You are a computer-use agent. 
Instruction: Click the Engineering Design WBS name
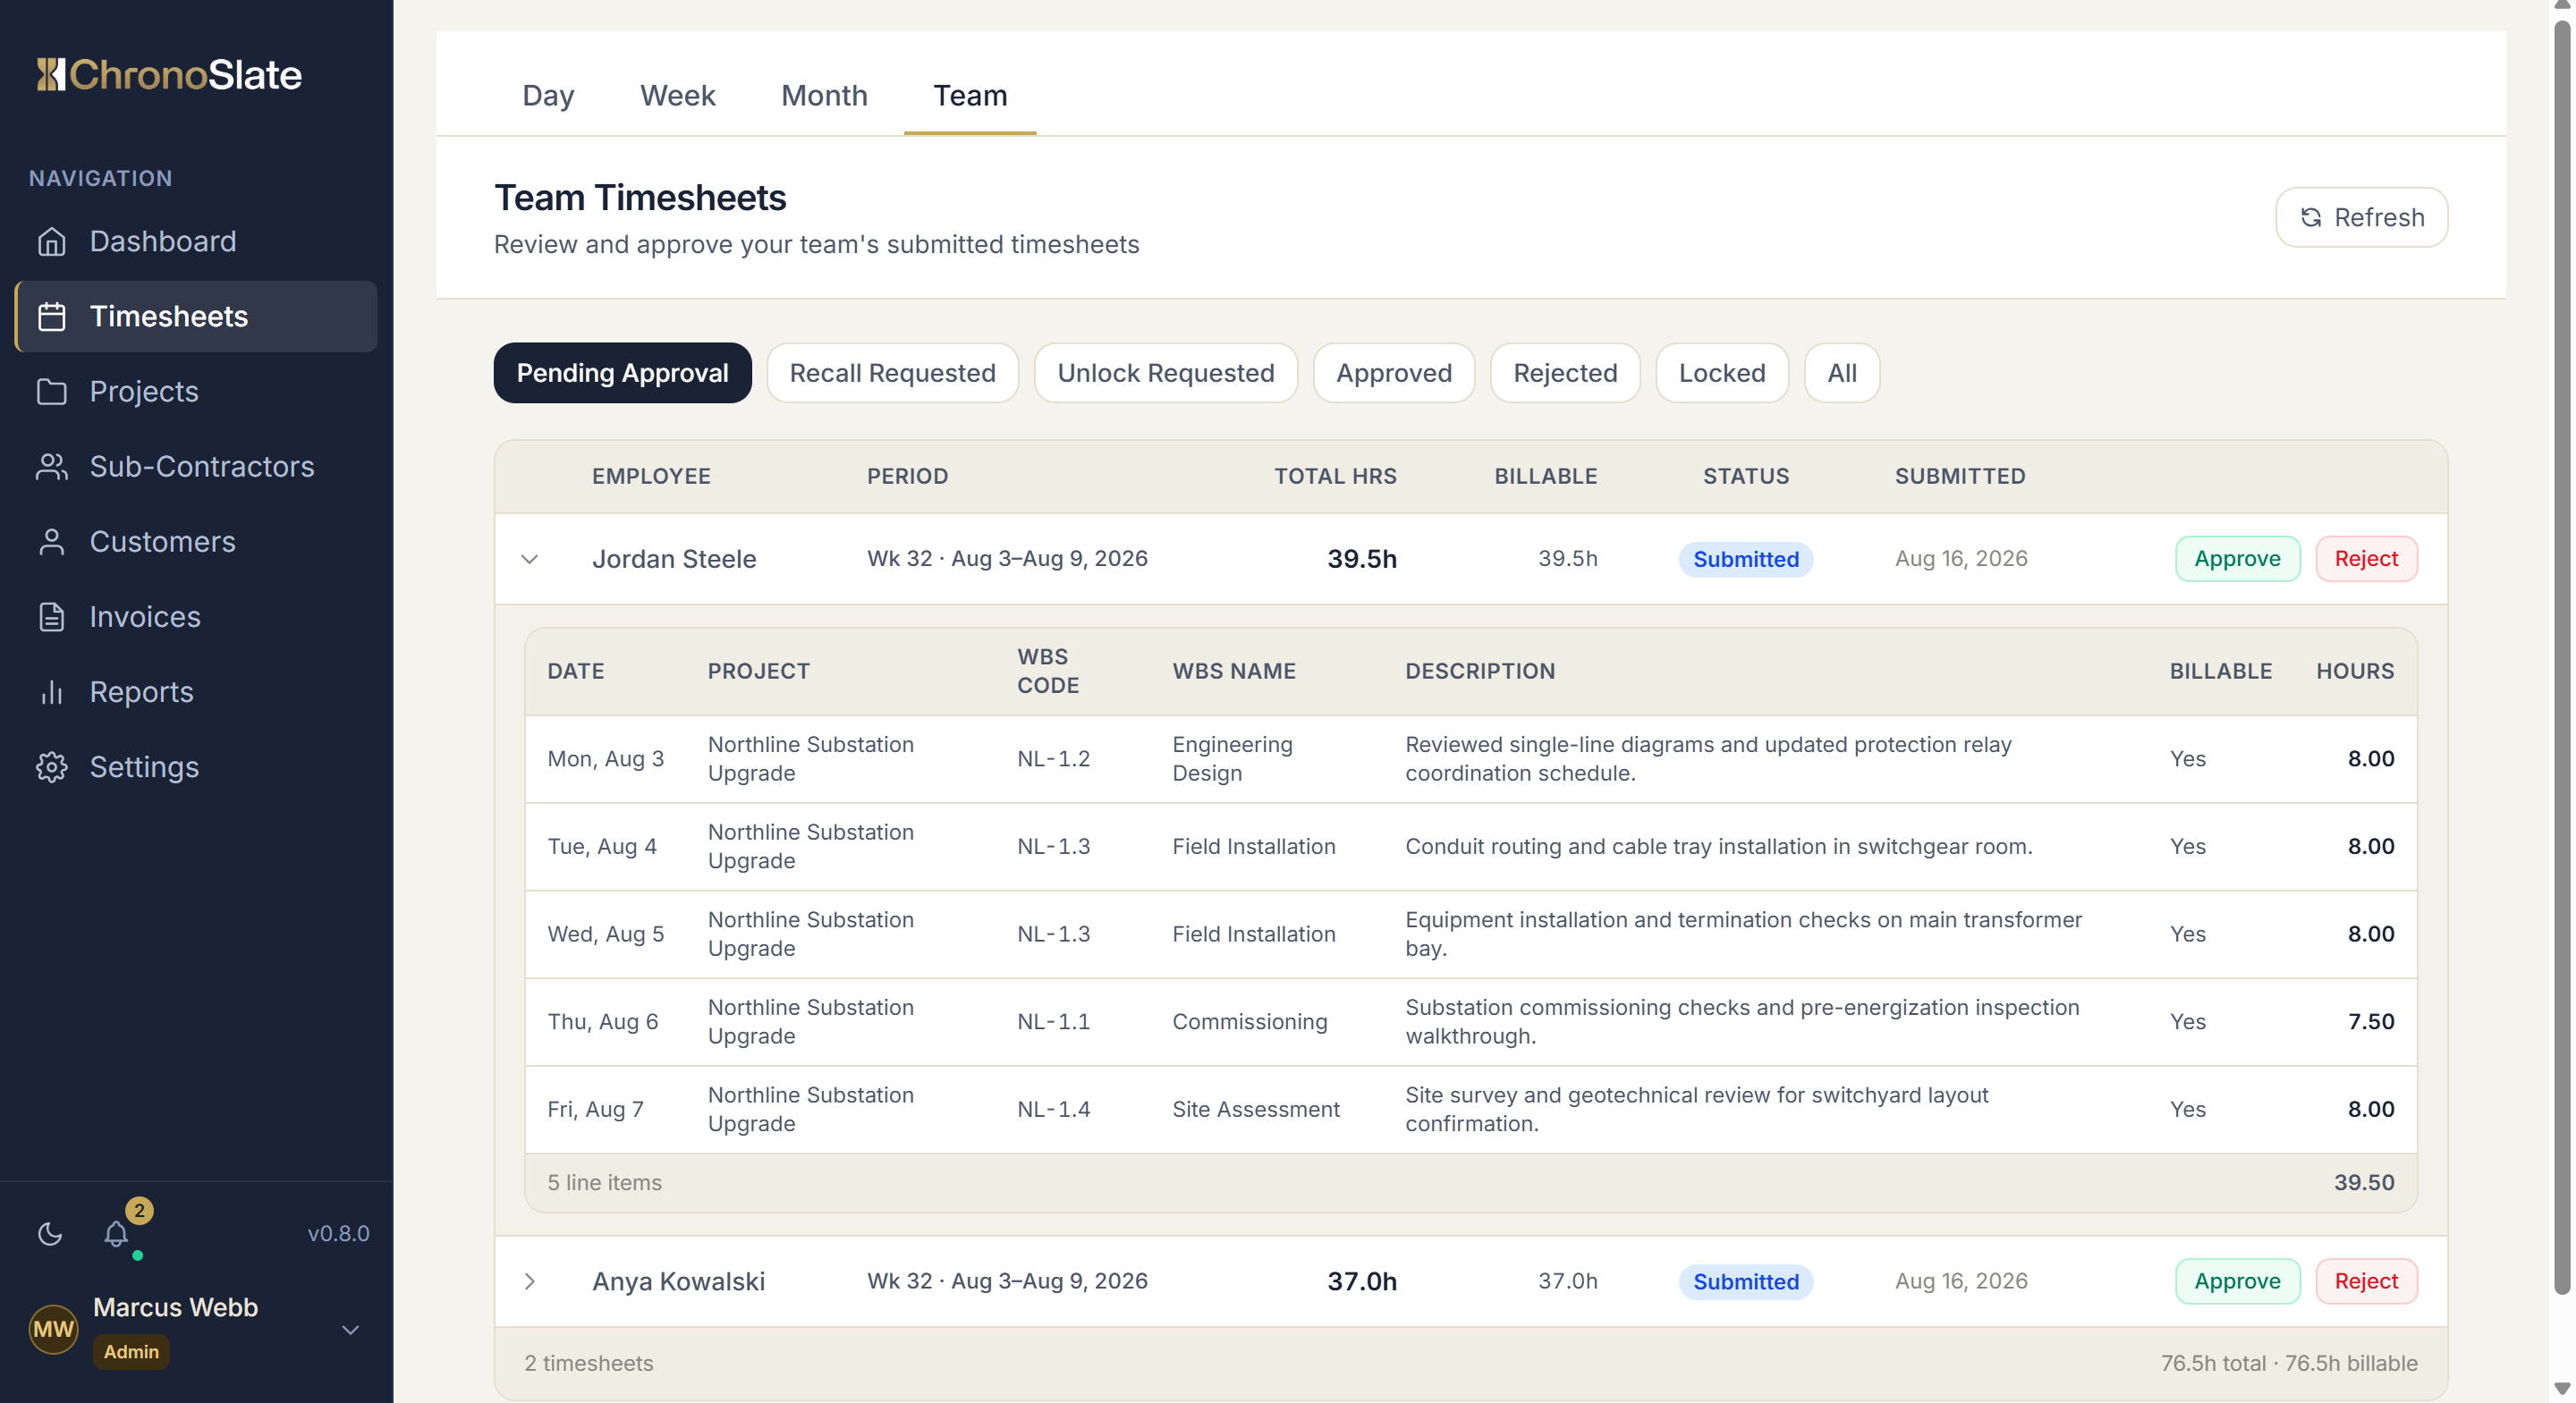[x=1232, y=759]
